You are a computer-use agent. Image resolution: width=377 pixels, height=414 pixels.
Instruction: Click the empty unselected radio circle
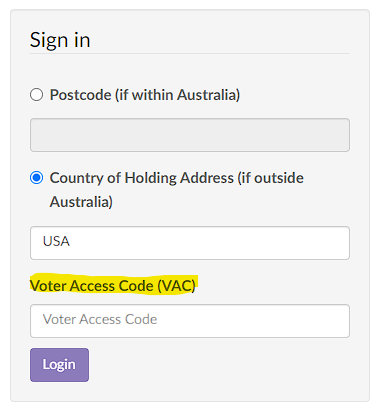point(36,95)
